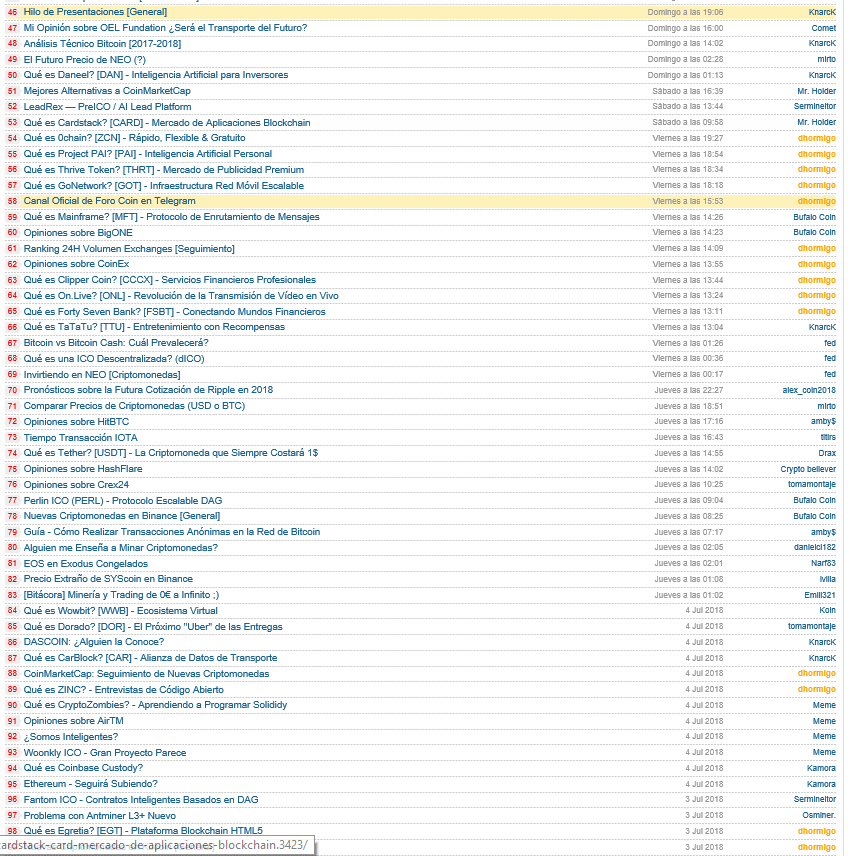View user danielci182's profile

click(815, 547)
